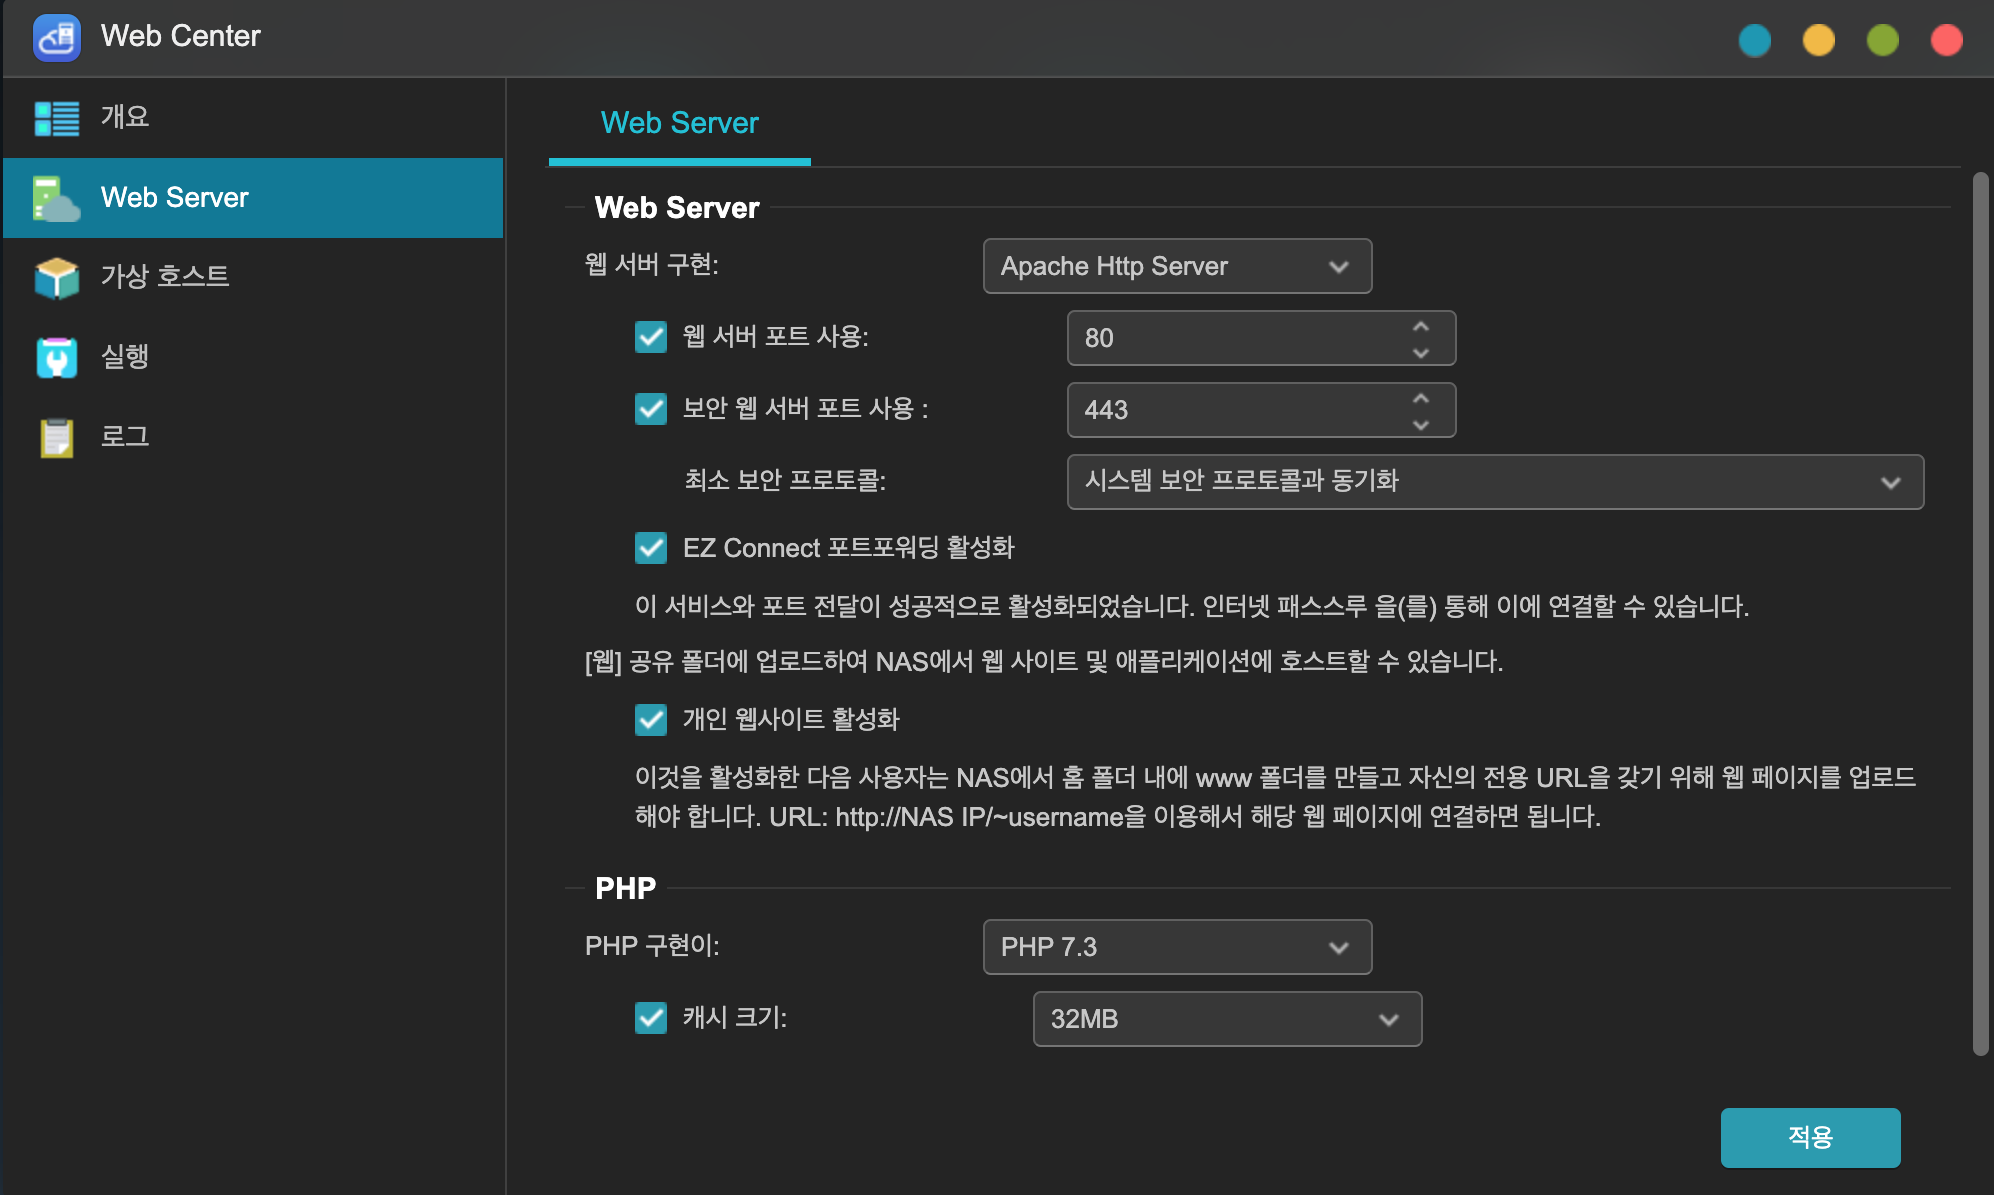This screenshot has height=1195, width=1994.
Task: Open the 개요 overview icon in sidebar
Action: pos(56,118)
